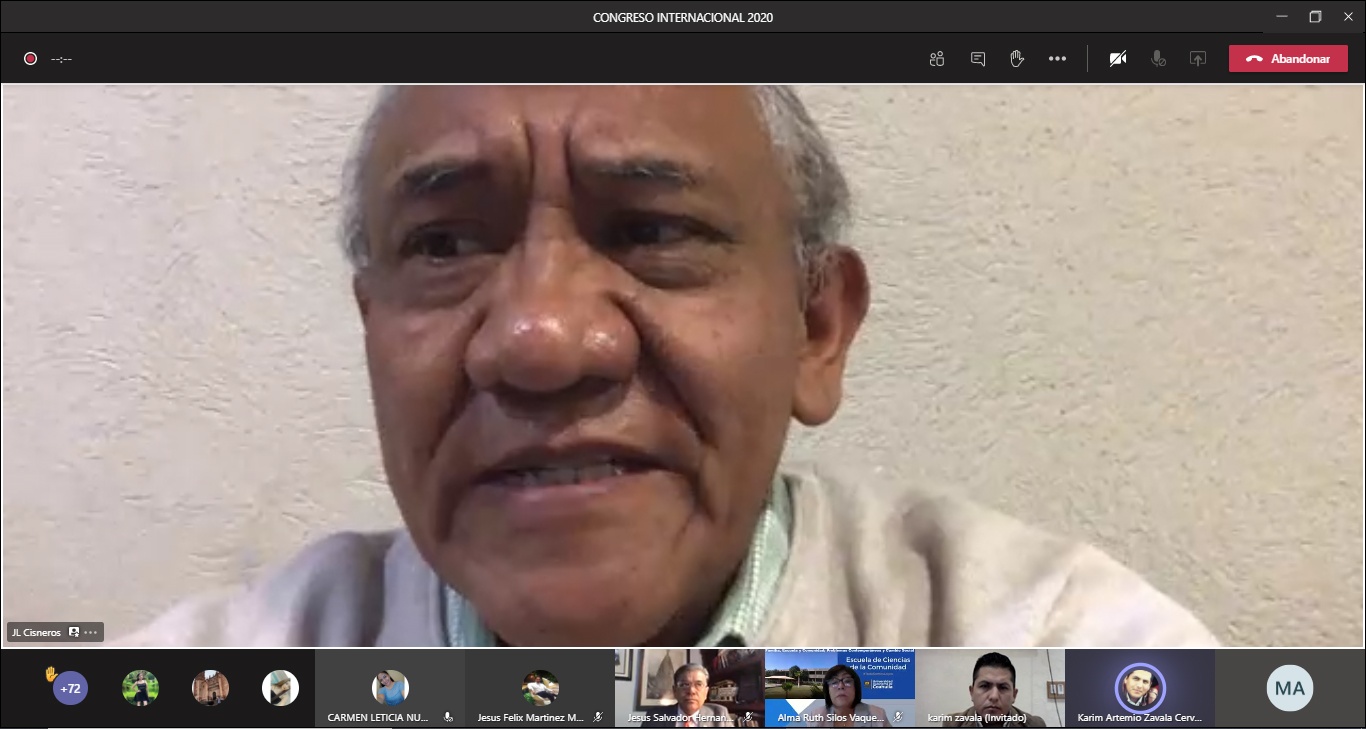Open the share content tray
This screenshot has width=1366, height=729.
click(x=1197, y=59)
